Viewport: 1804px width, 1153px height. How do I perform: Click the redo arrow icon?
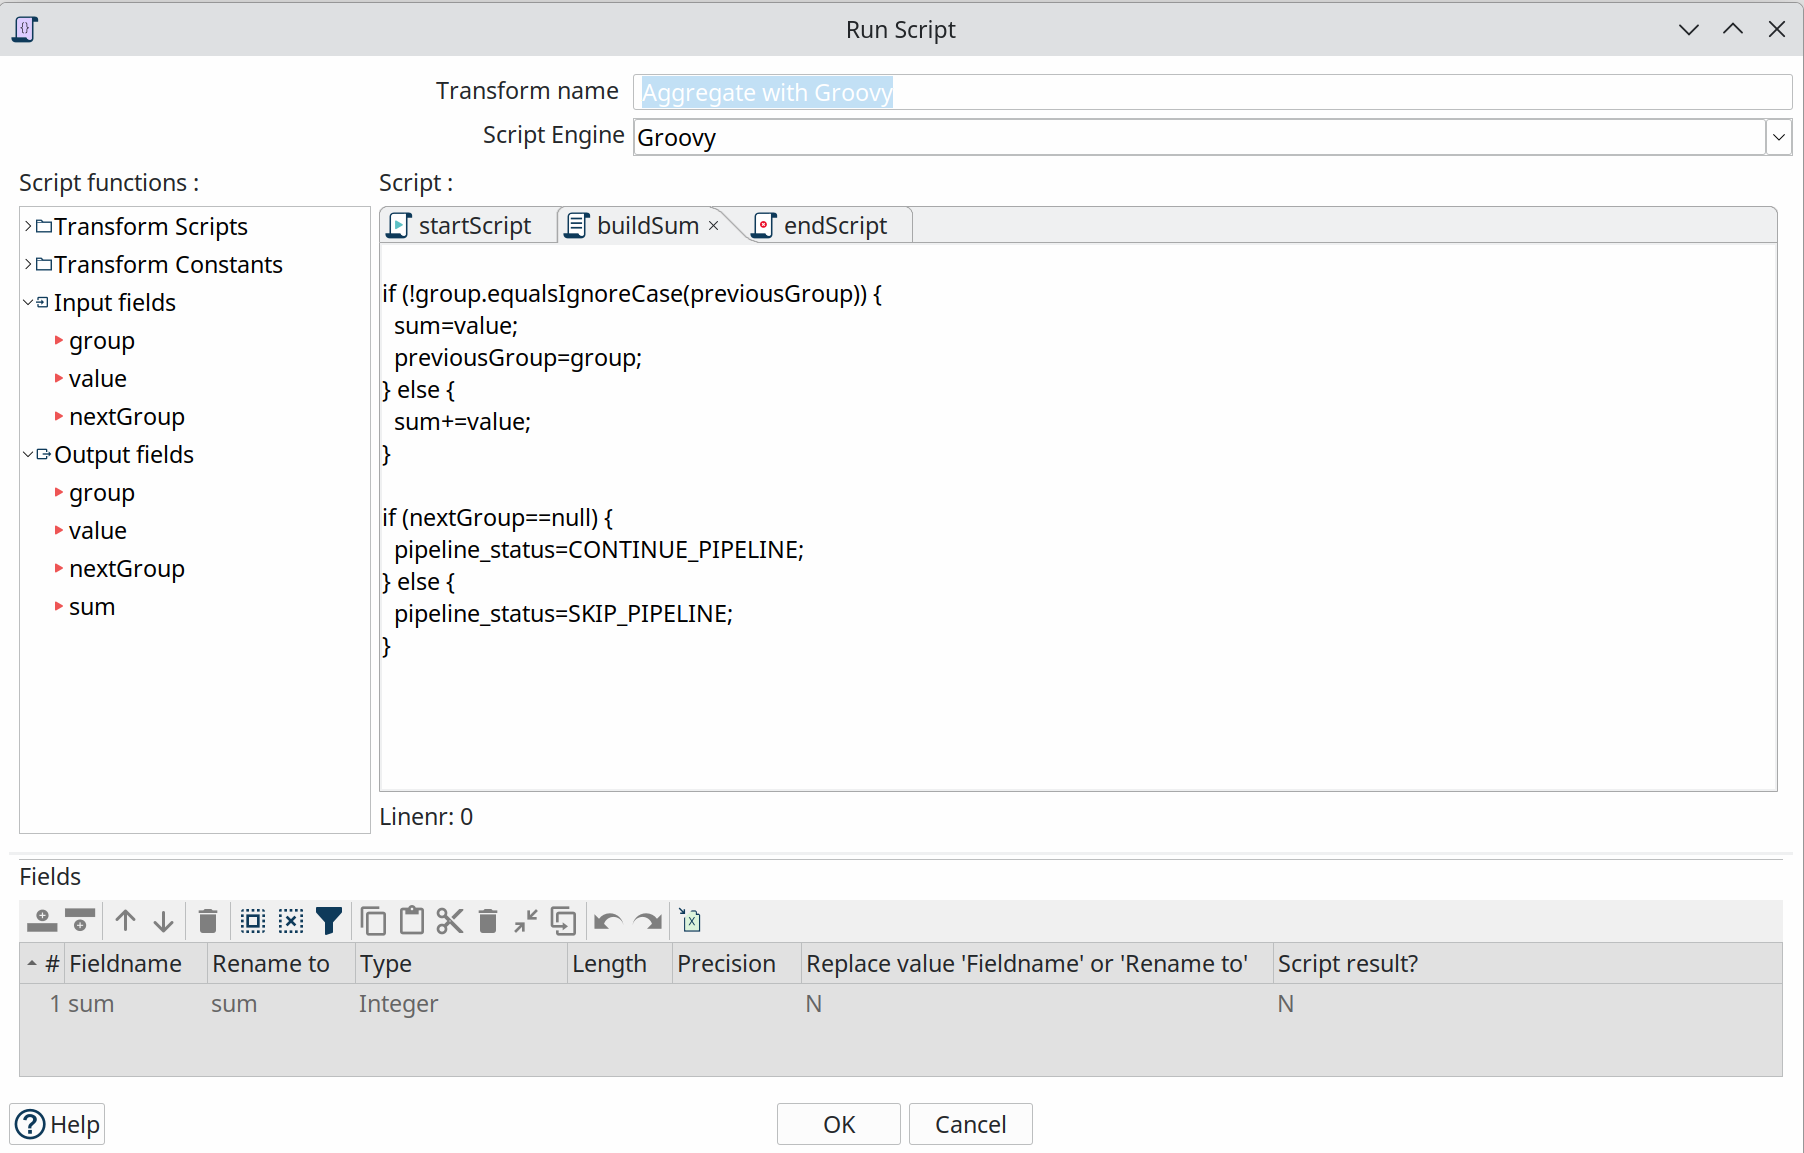pyautogui.click(x=648, y=921)
